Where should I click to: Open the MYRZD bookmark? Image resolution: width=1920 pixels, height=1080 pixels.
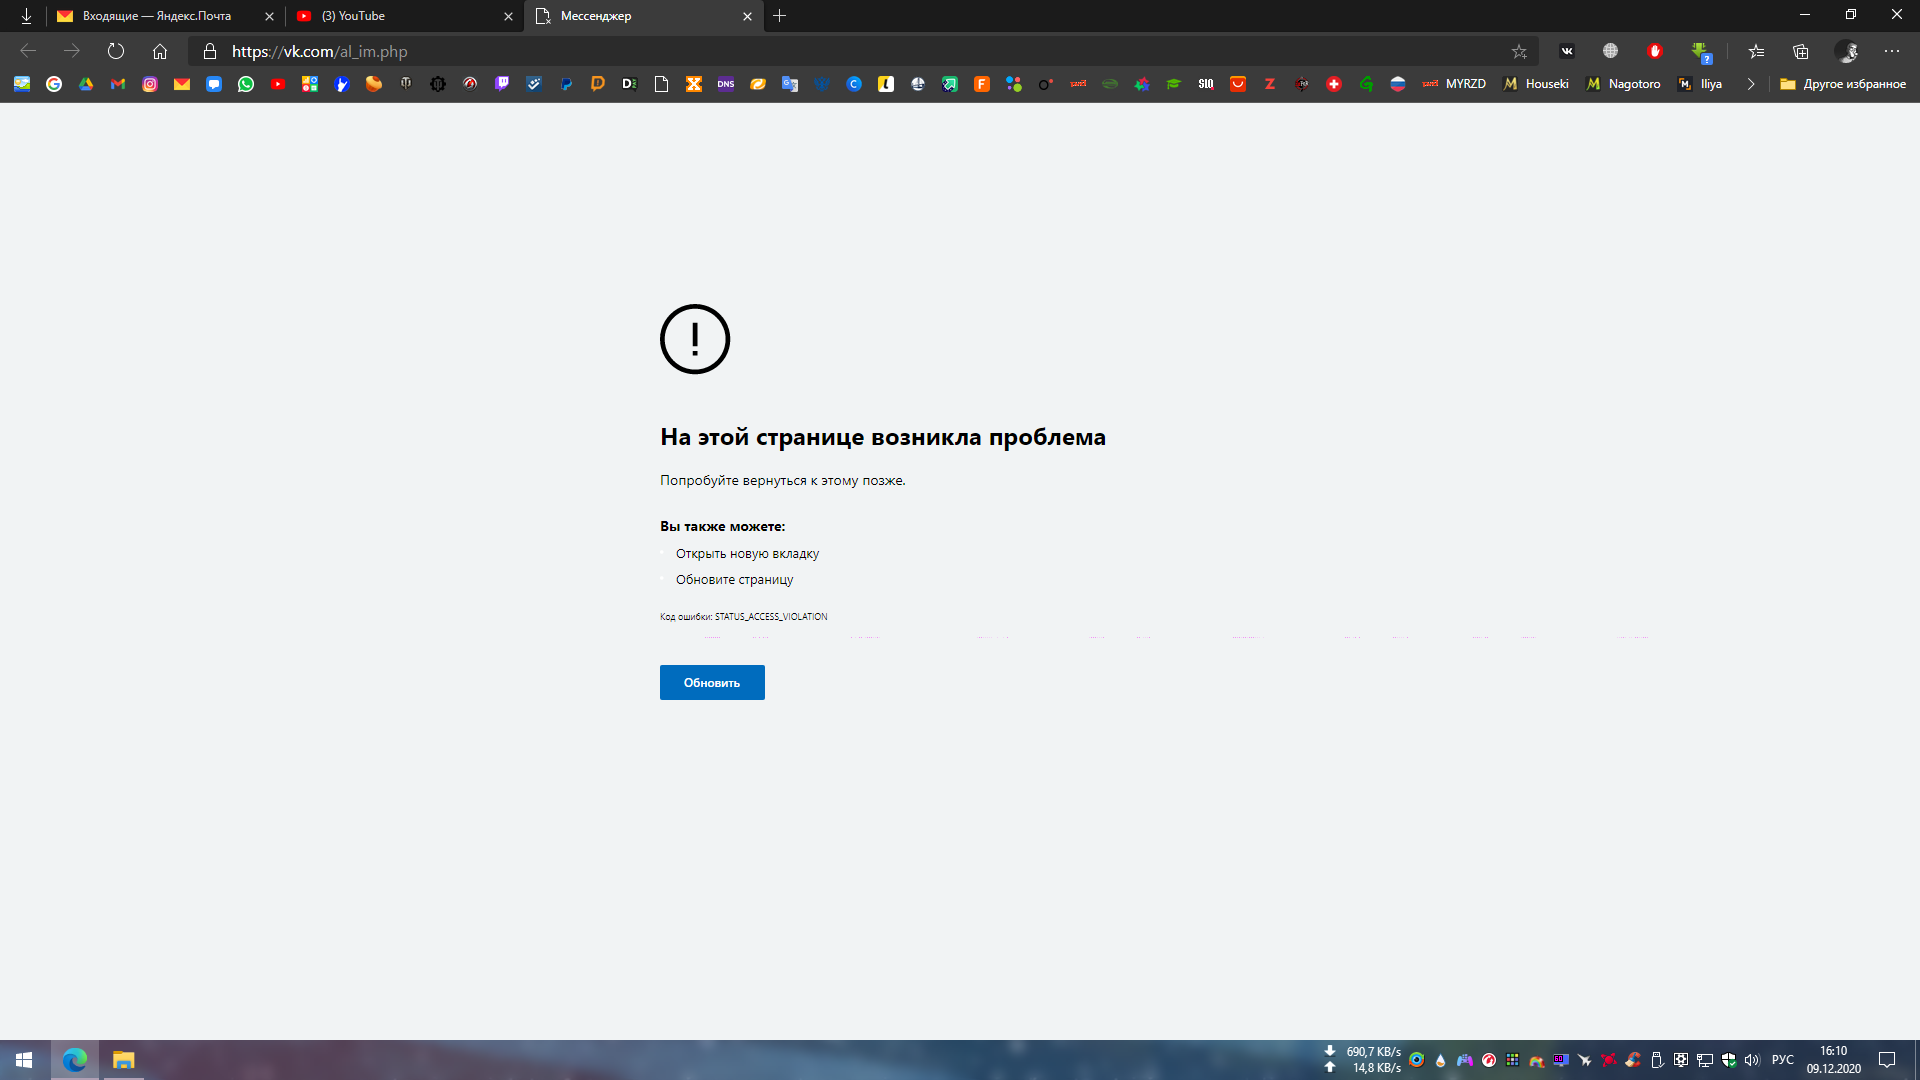coord(1454,84)
